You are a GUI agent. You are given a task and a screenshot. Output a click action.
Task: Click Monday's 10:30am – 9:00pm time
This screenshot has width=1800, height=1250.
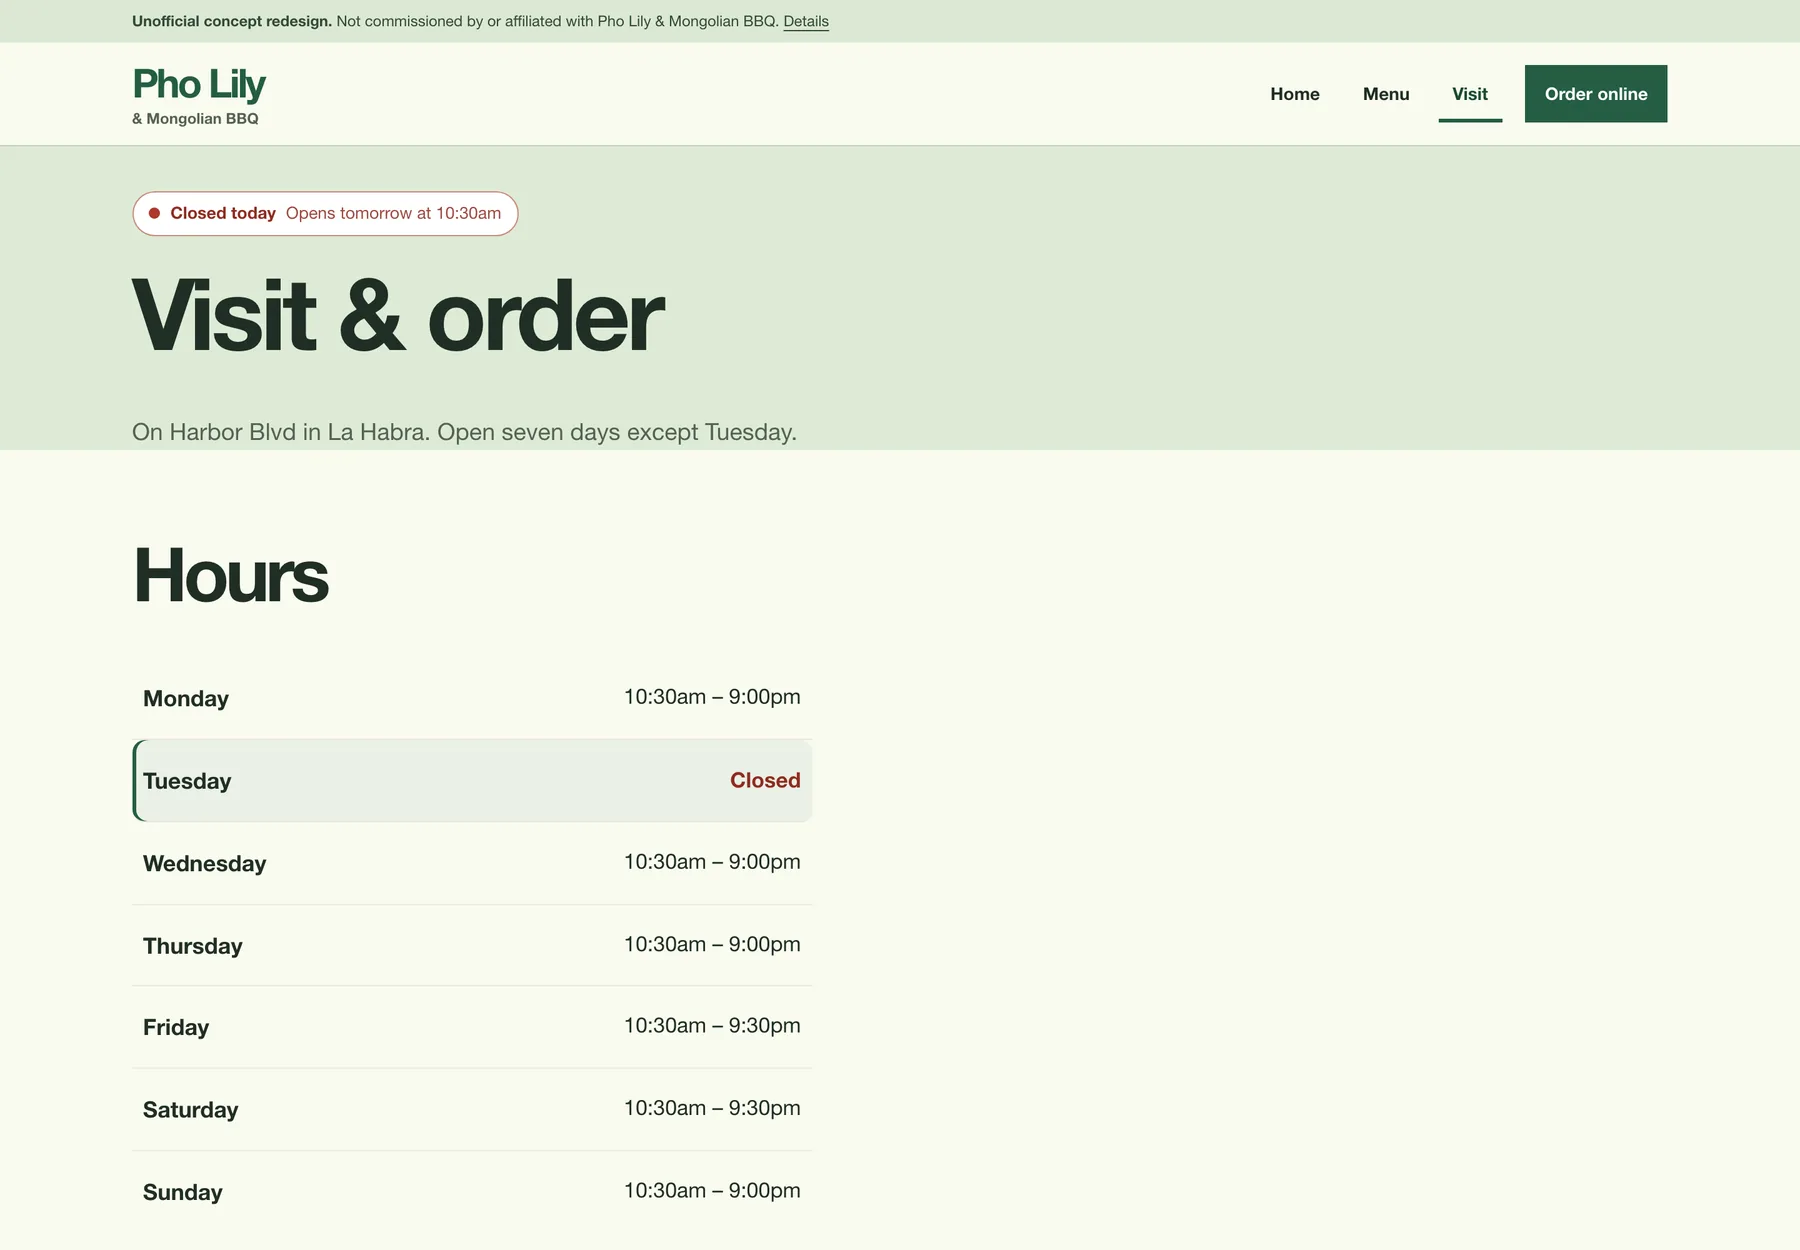coord(712,697)
